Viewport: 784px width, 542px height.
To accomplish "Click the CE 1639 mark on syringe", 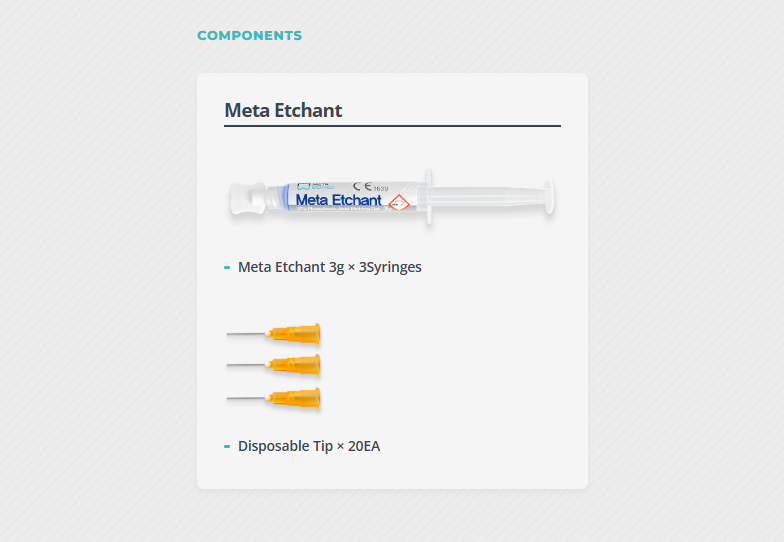I will (x=370, y=187).
